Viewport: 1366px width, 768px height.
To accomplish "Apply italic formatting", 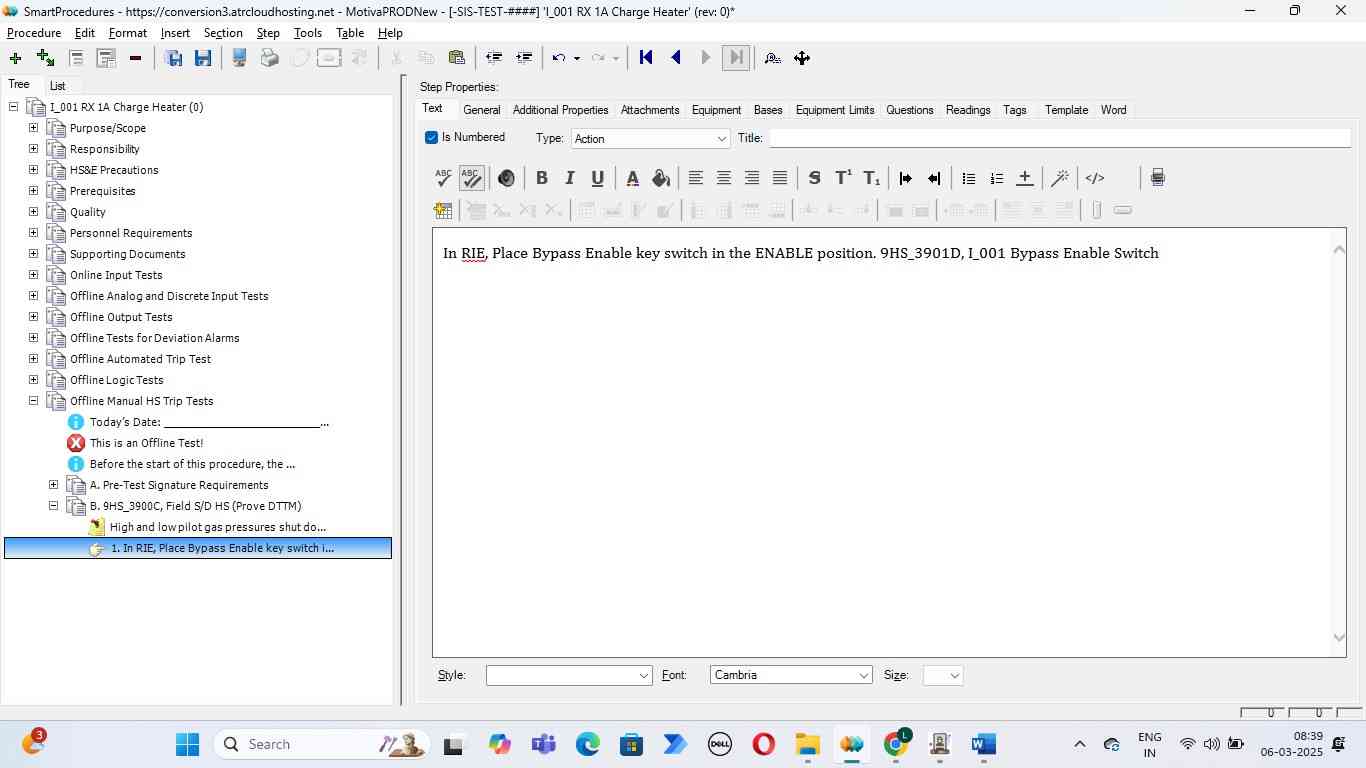I will (x=570, y=178).
